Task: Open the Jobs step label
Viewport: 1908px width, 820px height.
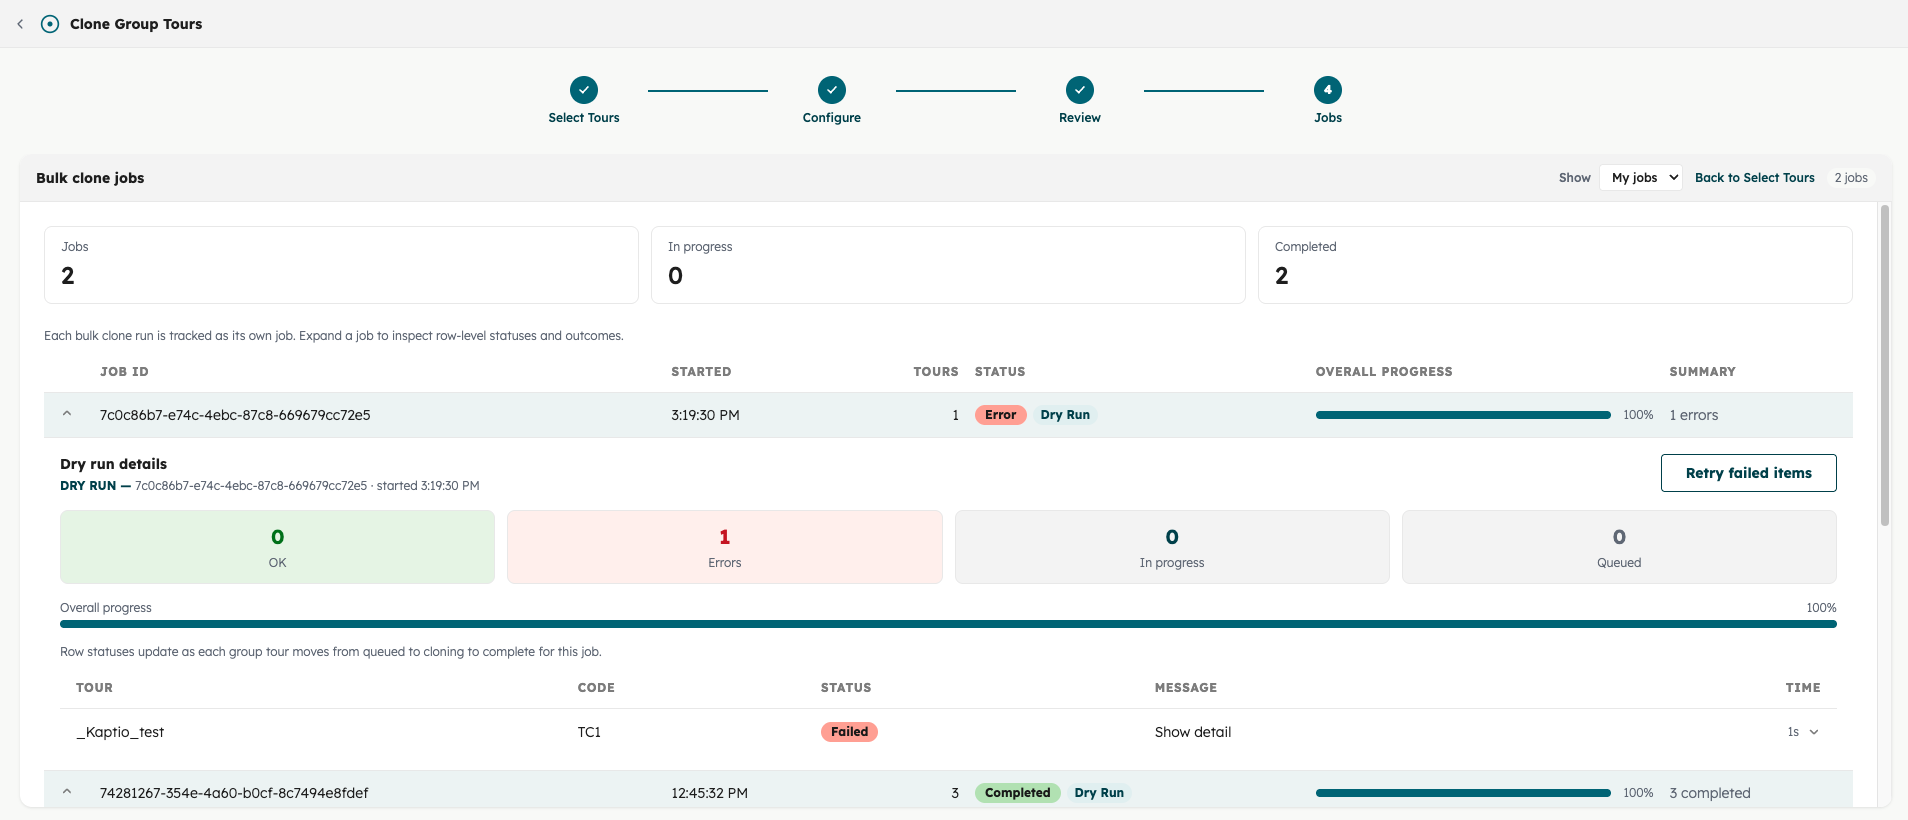Action: click(x=1328, y=118)
